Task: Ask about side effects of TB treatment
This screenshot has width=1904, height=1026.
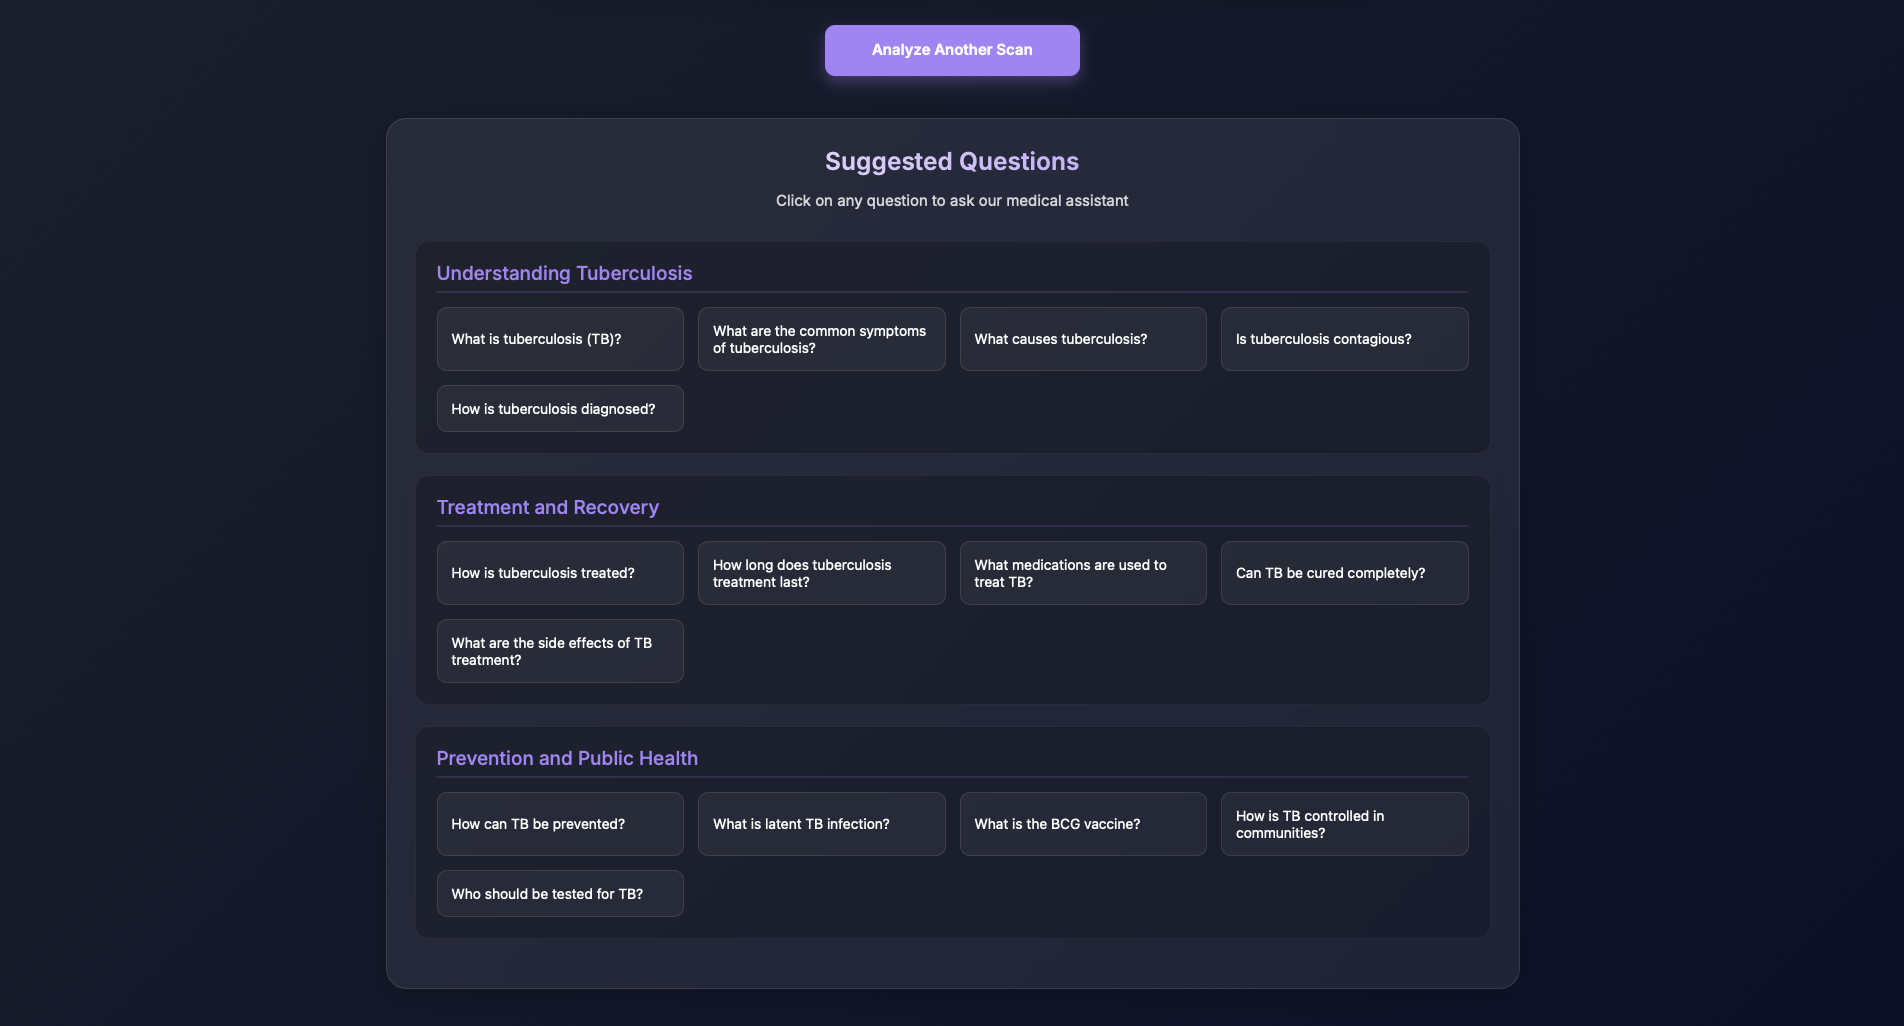Action: [x=560, y=651]
